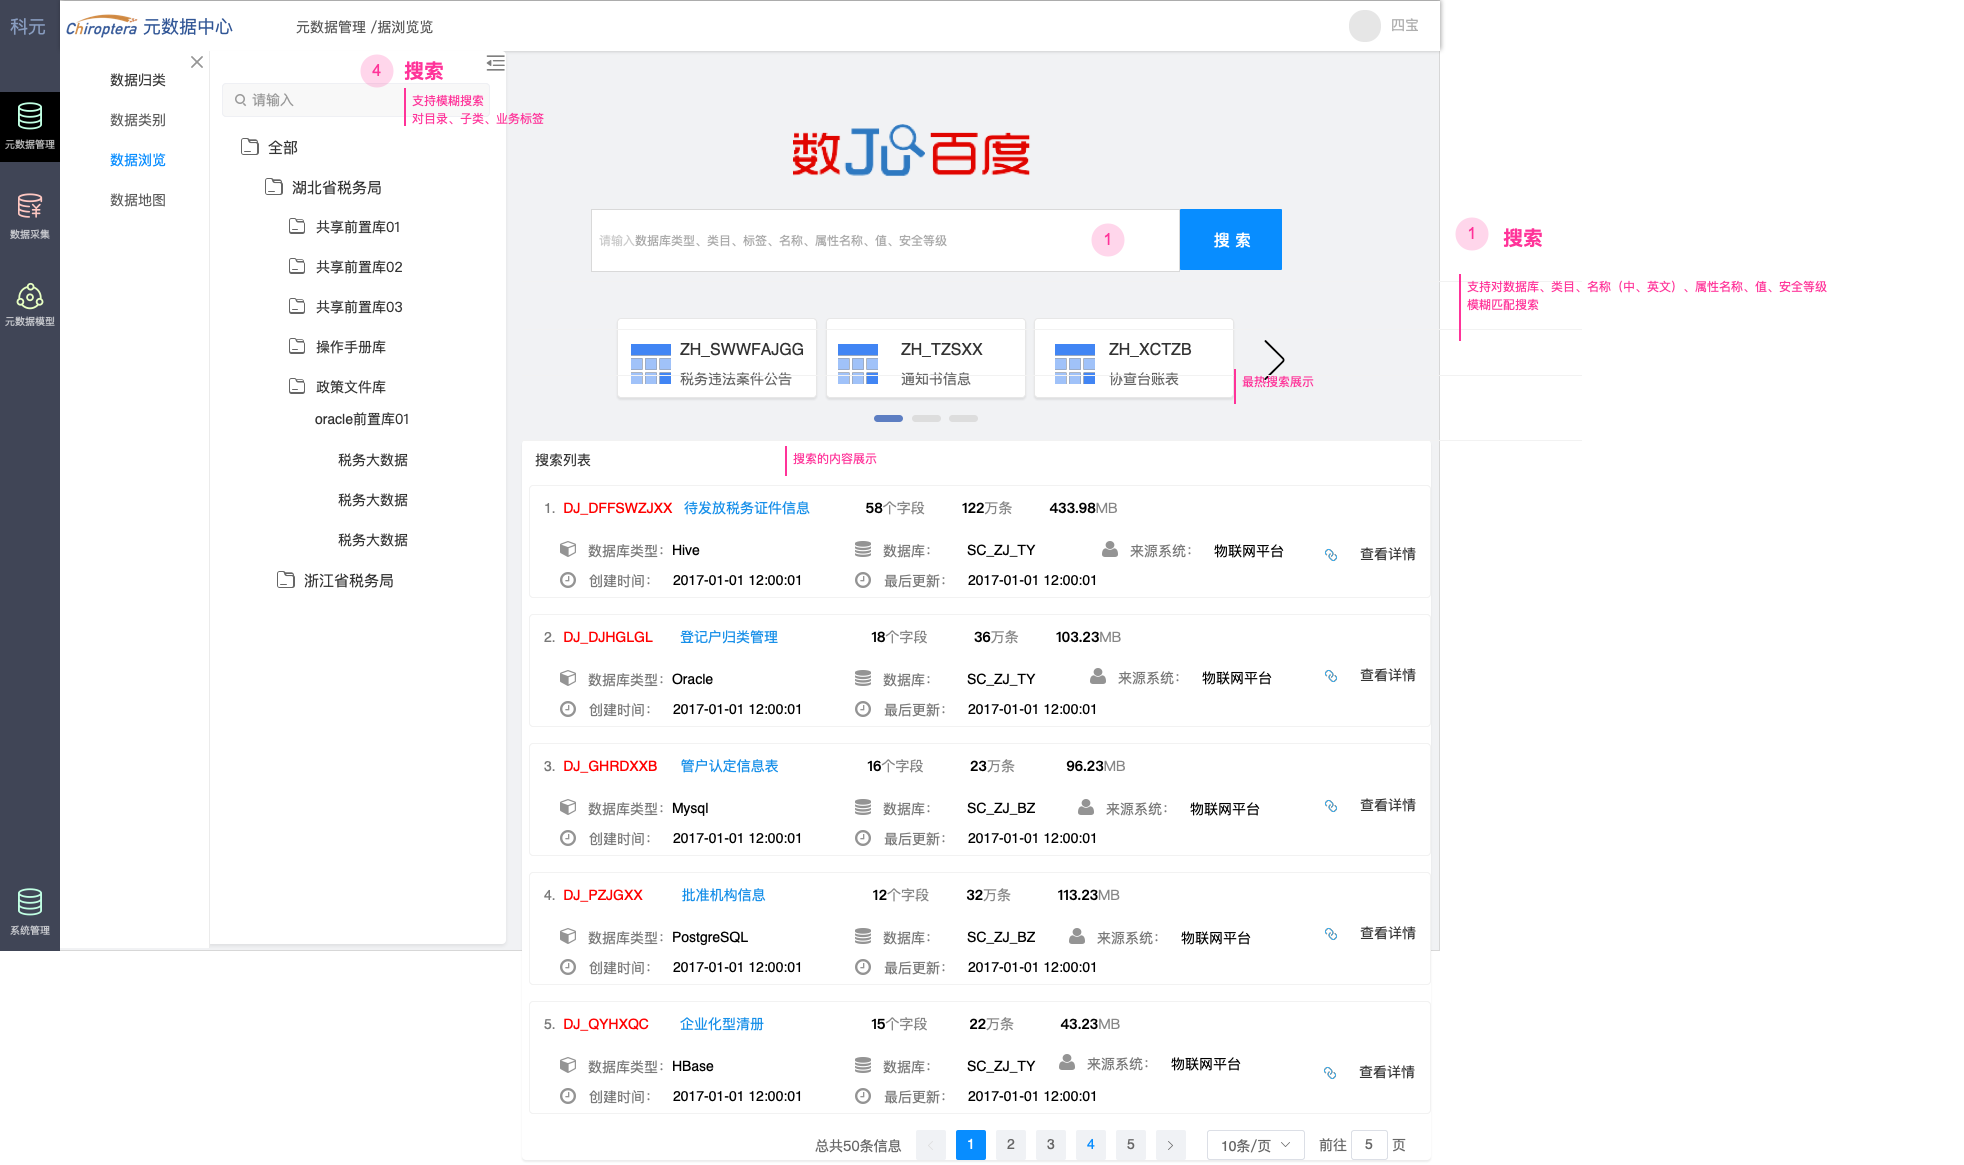Screen dimensions: 1964x1165
Task: Show next hot search cards arrow
Action: (x=1274, y=358)
